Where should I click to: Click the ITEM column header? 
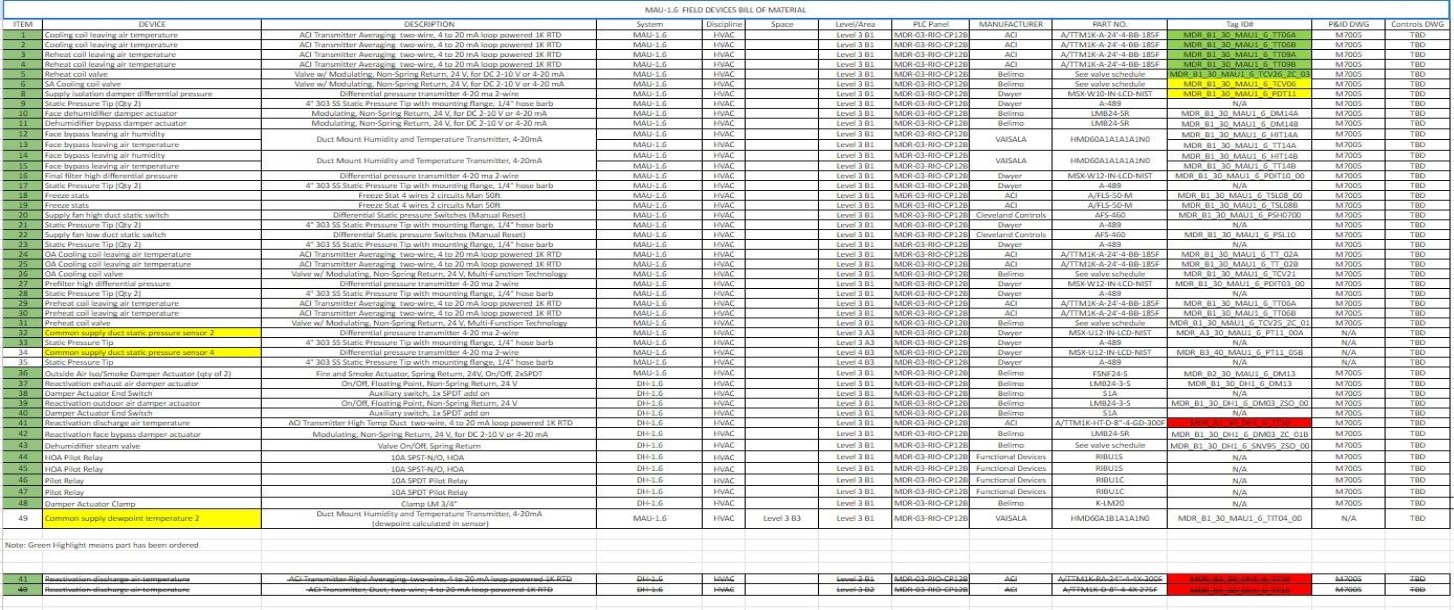tap(22, 23)
